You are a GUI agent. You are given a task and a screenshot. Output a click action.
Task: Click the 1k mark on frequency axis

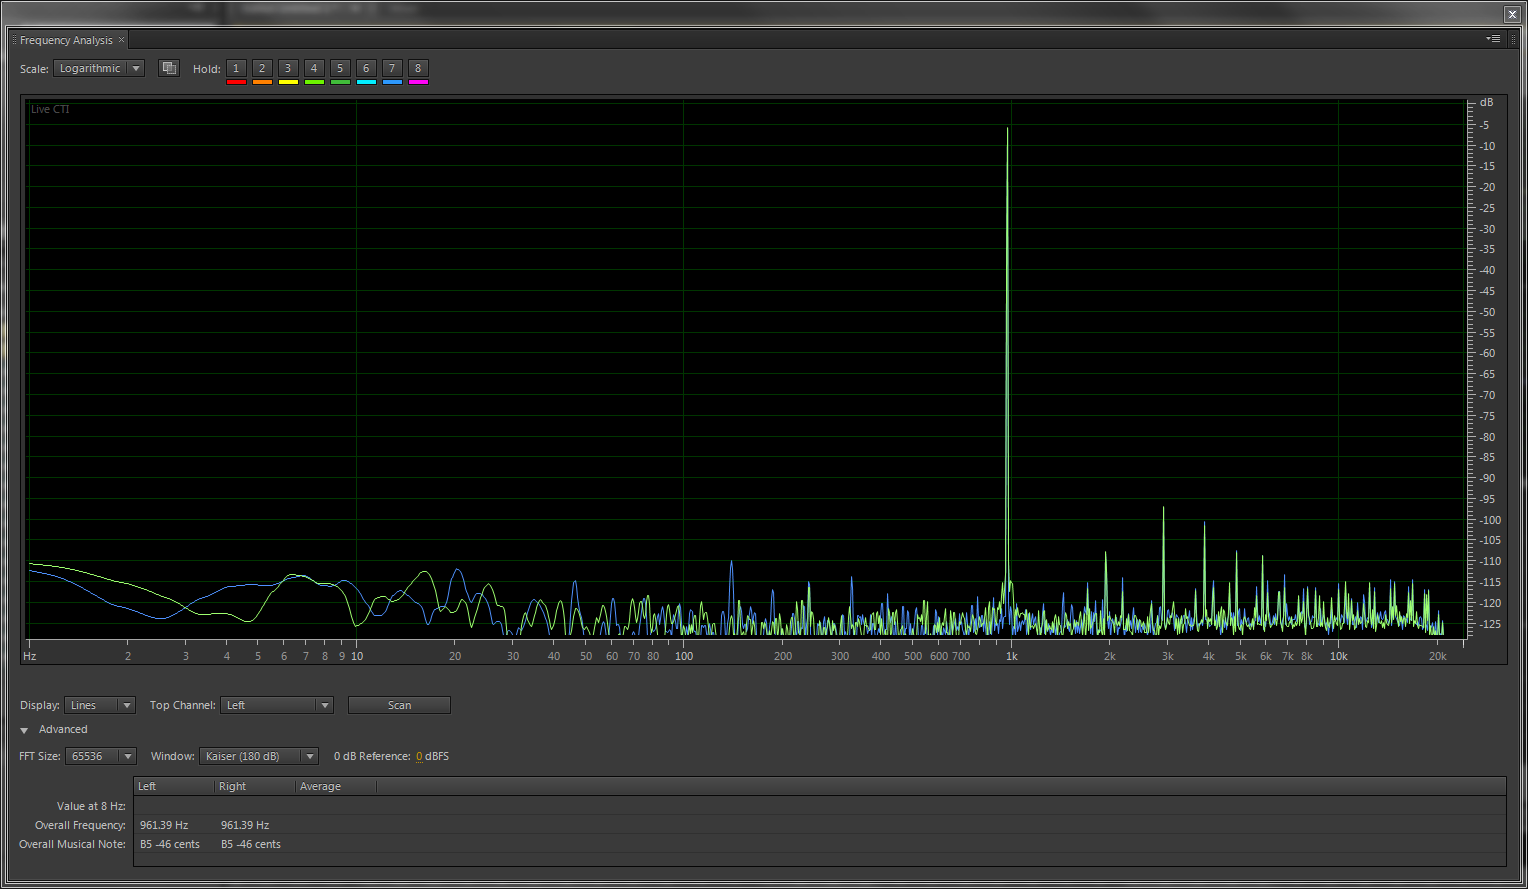[1011, 656]
